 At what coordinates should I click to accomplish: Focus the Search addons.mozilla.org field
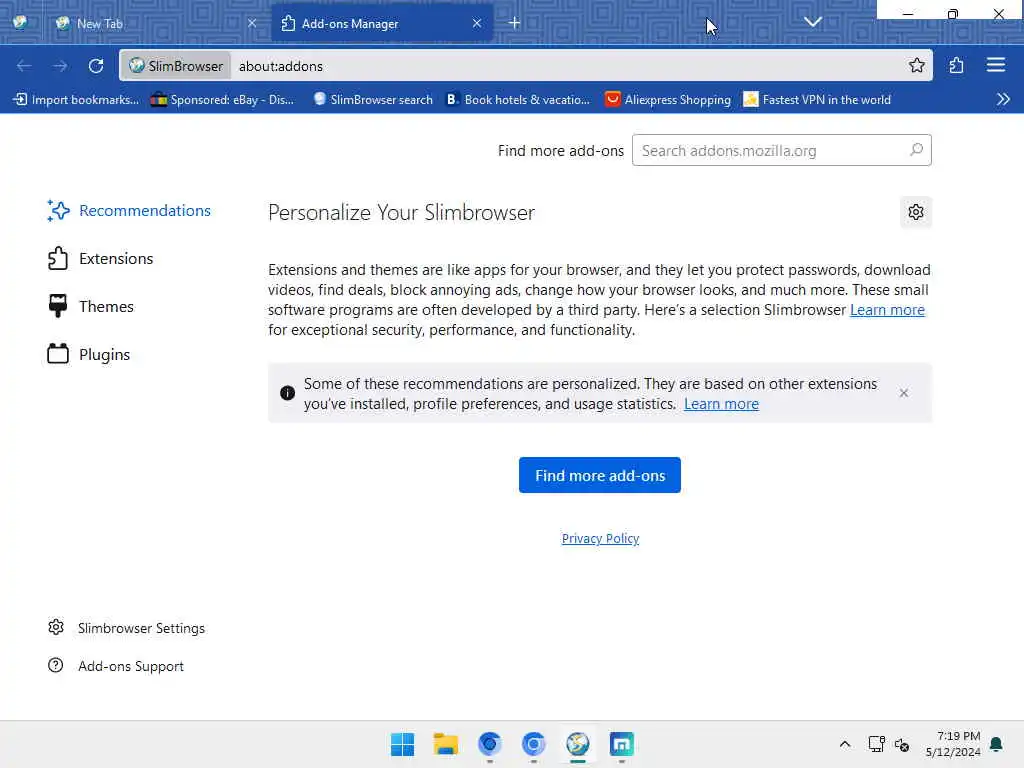(781, 151)
